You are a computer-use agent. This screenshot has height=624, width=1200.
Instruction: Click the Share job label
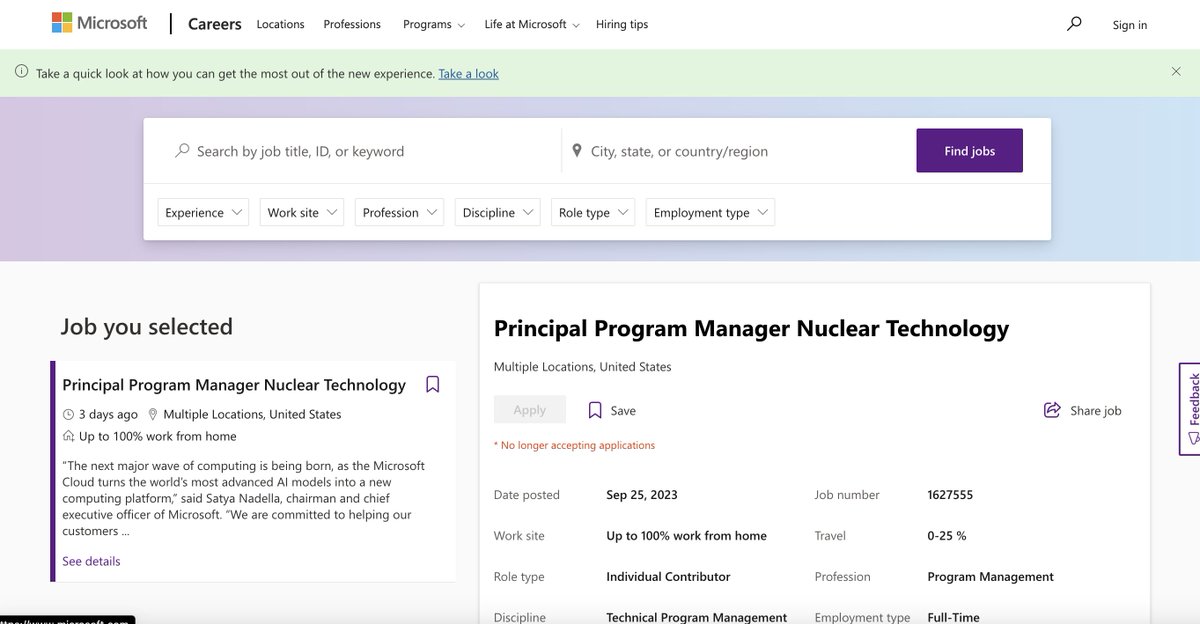[1096, 411]
